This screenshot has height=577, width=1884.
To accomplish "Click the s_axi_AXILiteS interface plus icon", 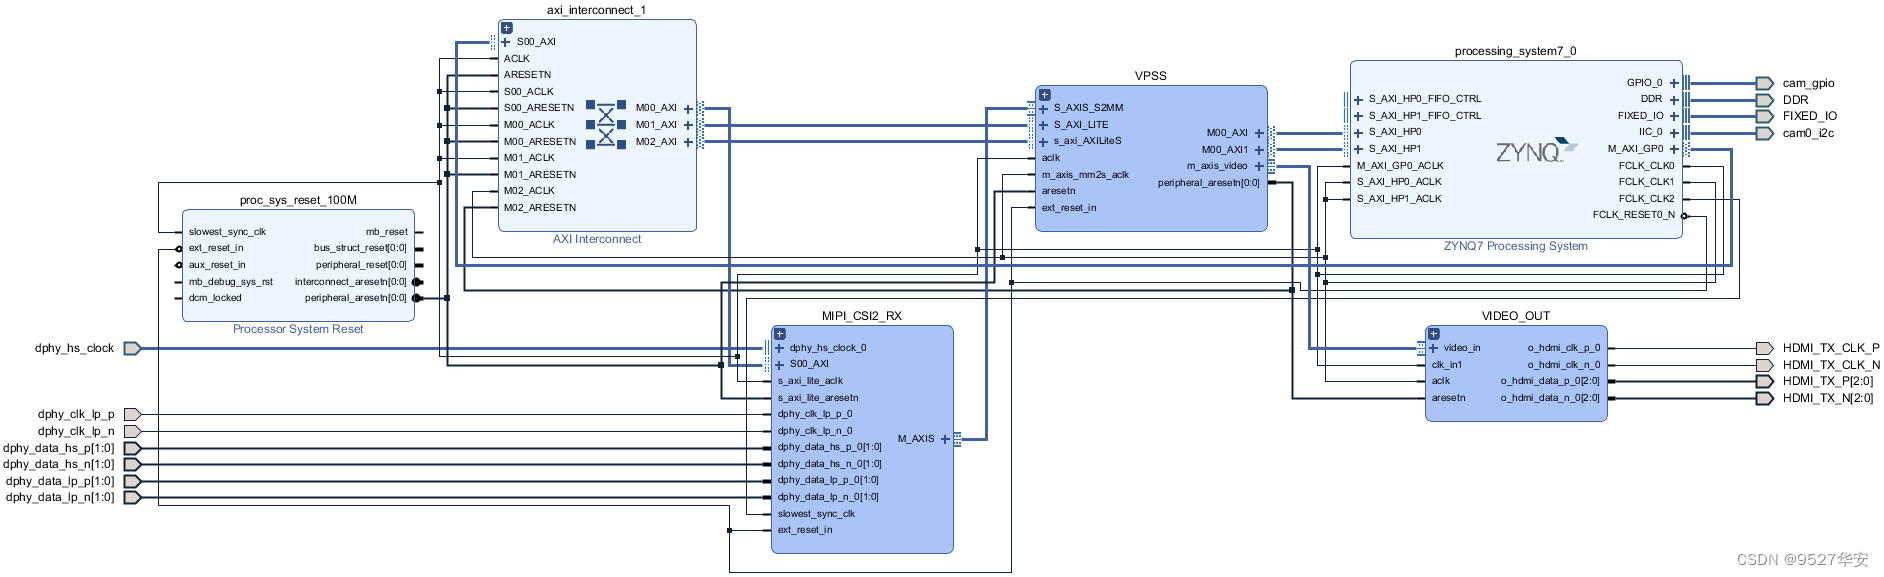I will [1043, 141].
